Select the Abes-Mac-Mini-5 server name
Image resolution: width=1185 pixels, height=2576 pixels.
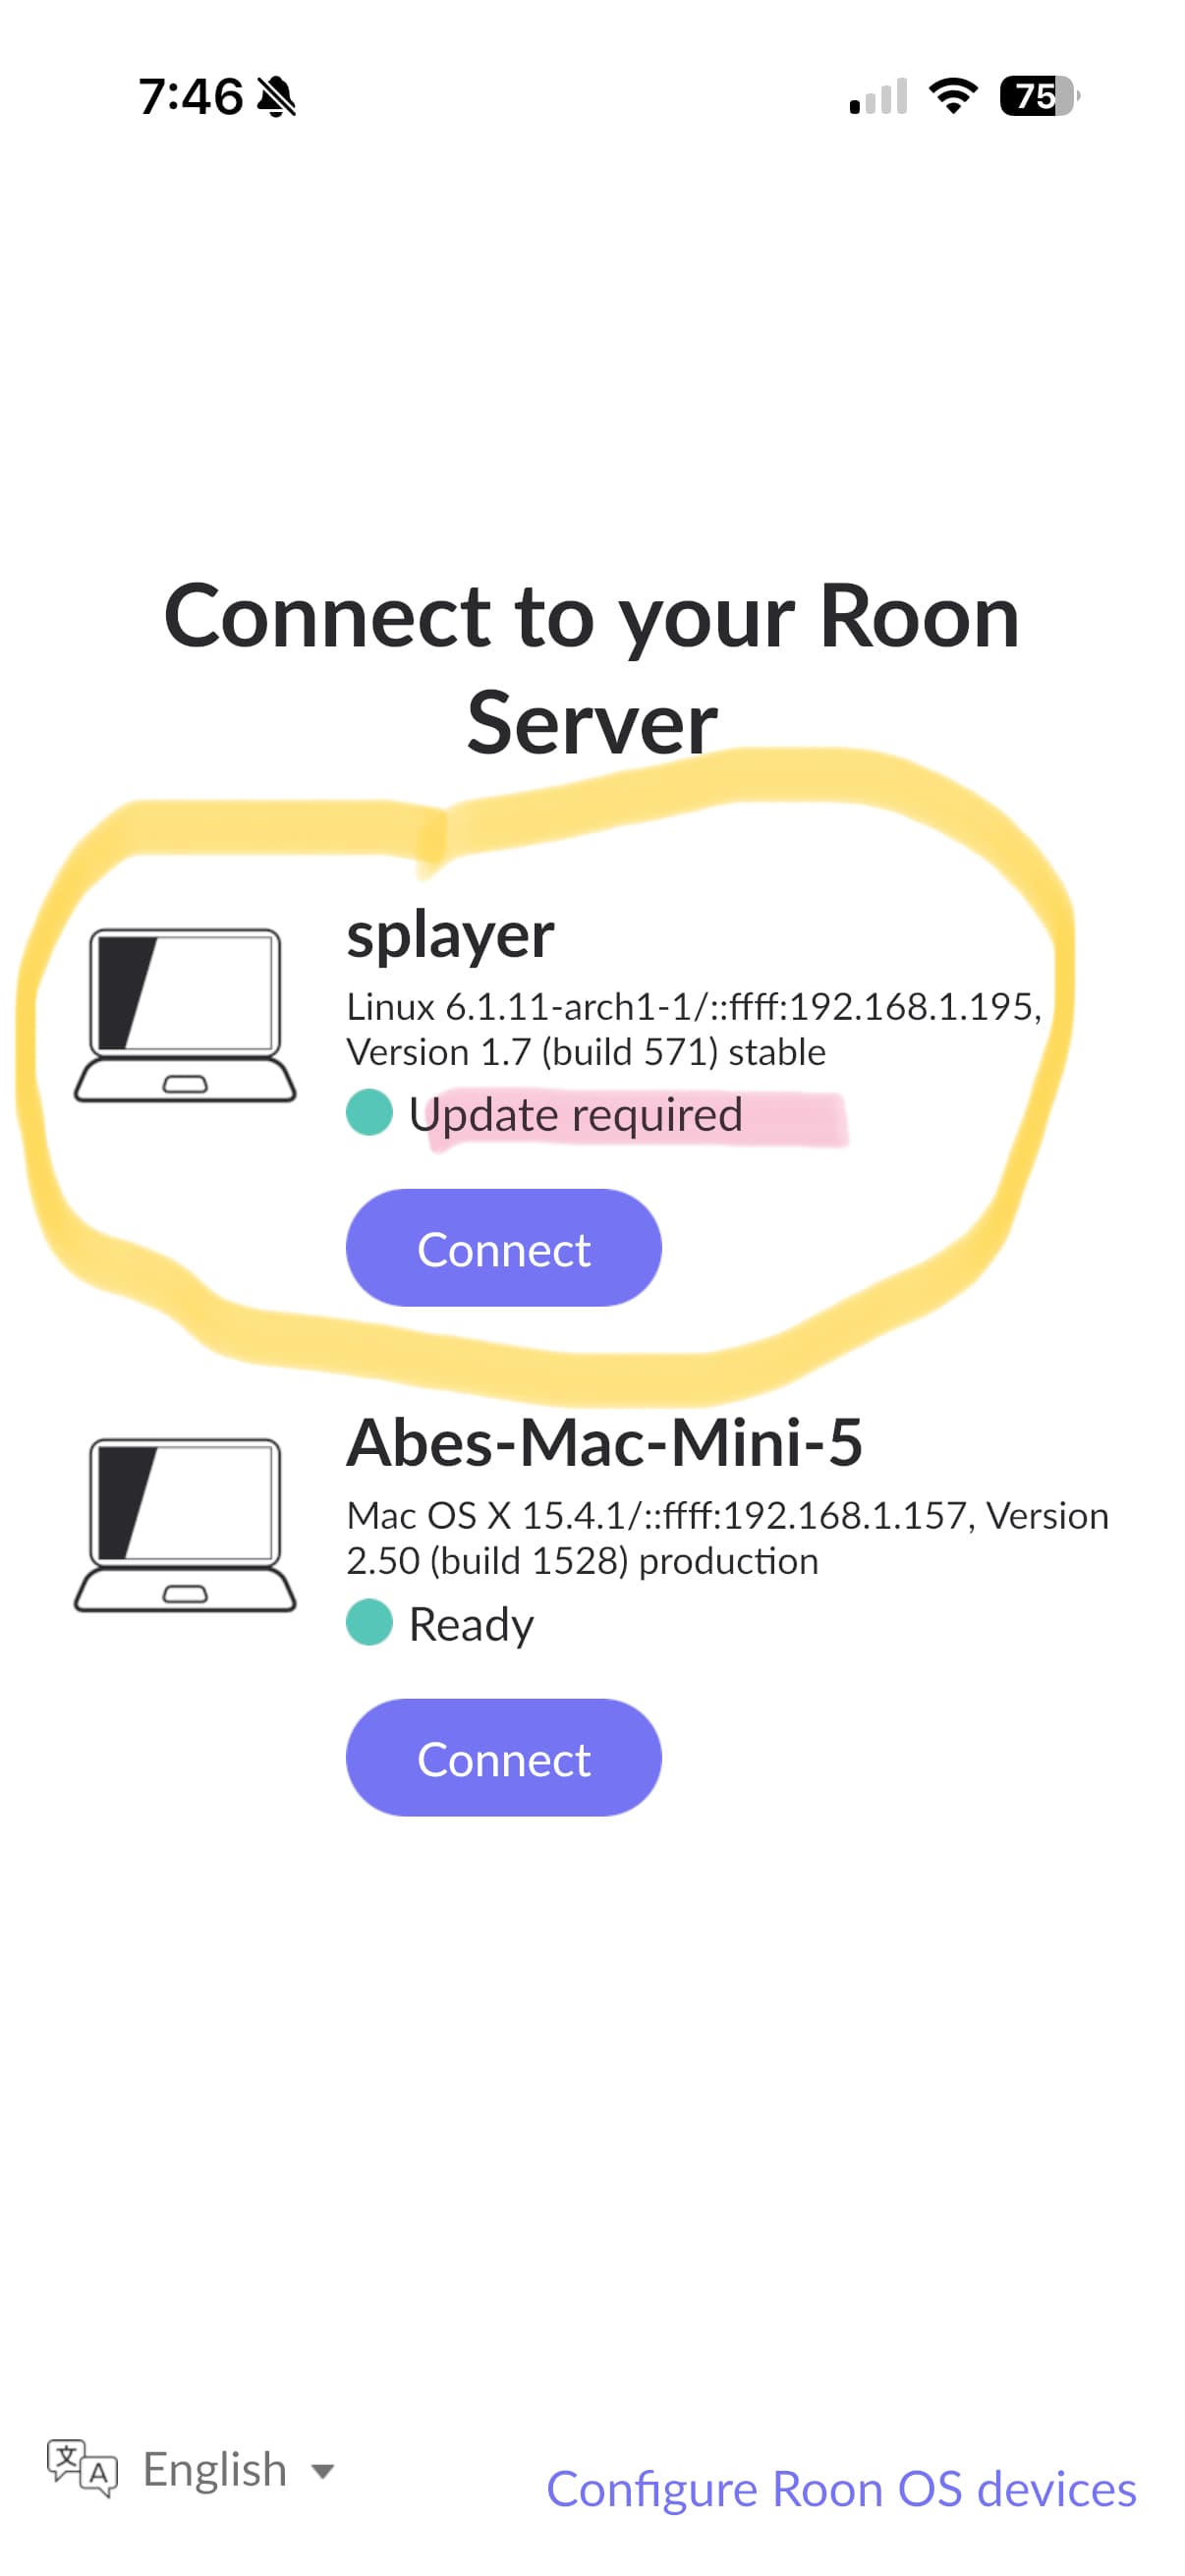pyautogui.click(x=604, y=1443)
